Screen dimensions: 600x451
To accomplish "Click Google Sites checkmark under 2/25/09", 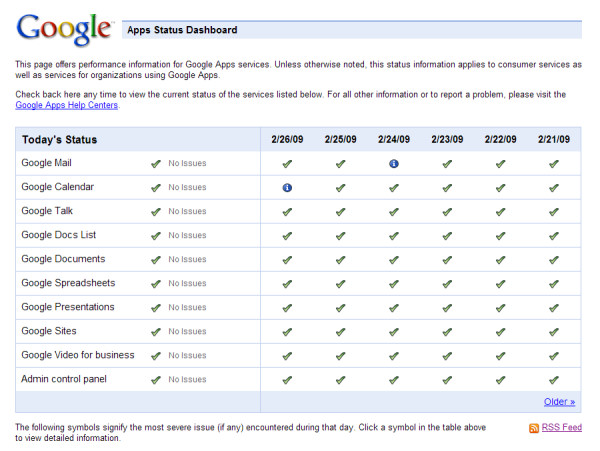I will (341, 332).
